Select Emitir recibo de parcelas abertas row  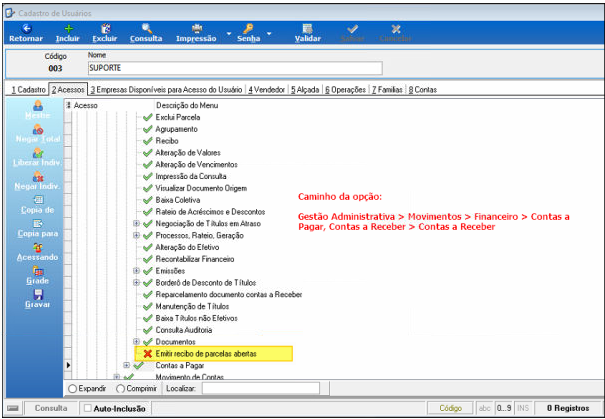pos(214,353)
